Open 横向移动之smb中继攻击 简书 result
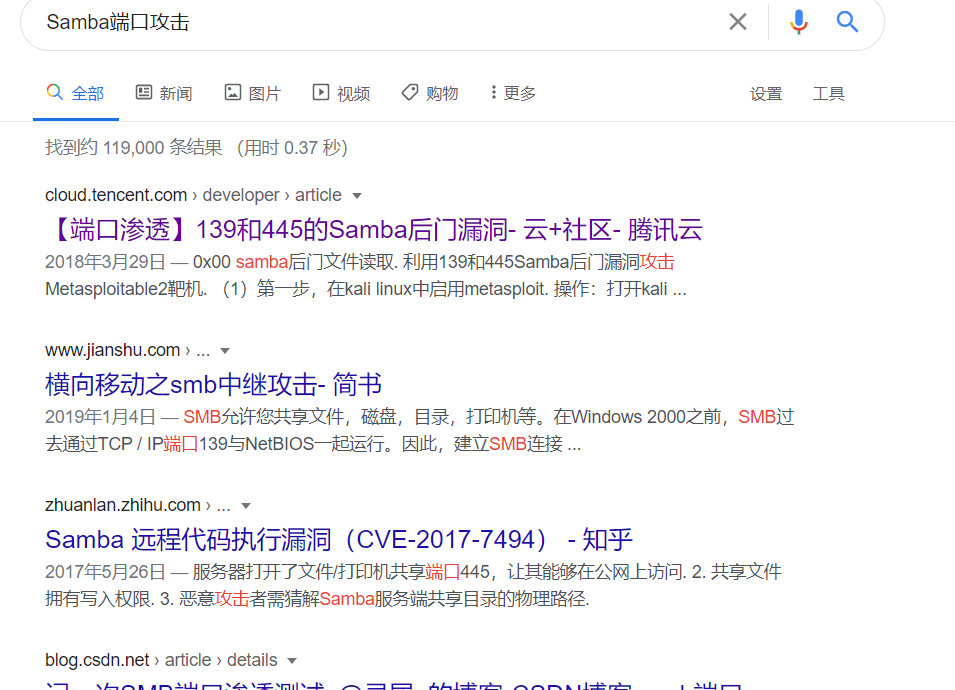The height and width of the screenshot is (690, 955). (213, 384)
